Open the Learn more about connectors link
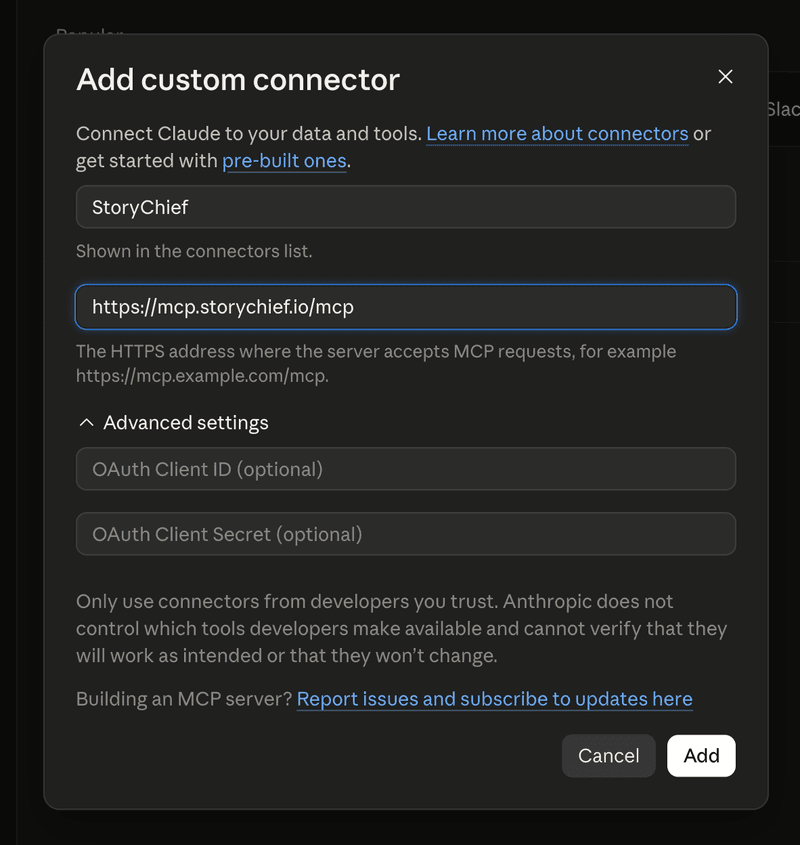 [557, 134]
